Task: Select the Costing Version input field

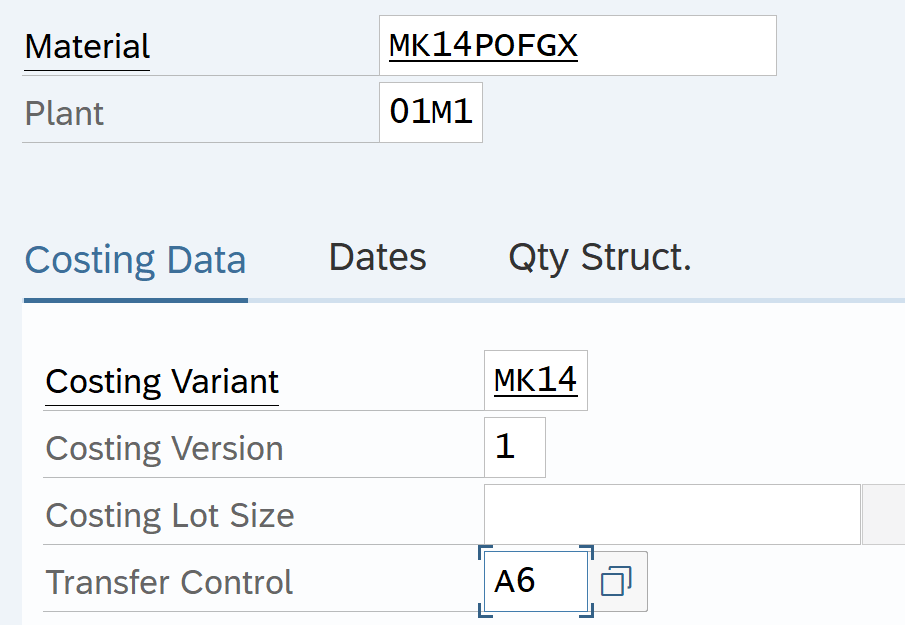Action: [x=515, y=448]
